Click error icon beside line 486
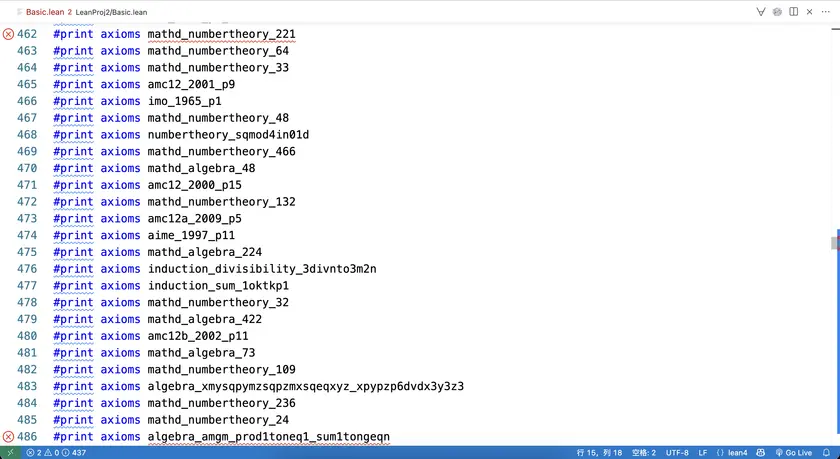 pyautogui.click(x=9, y=437)
